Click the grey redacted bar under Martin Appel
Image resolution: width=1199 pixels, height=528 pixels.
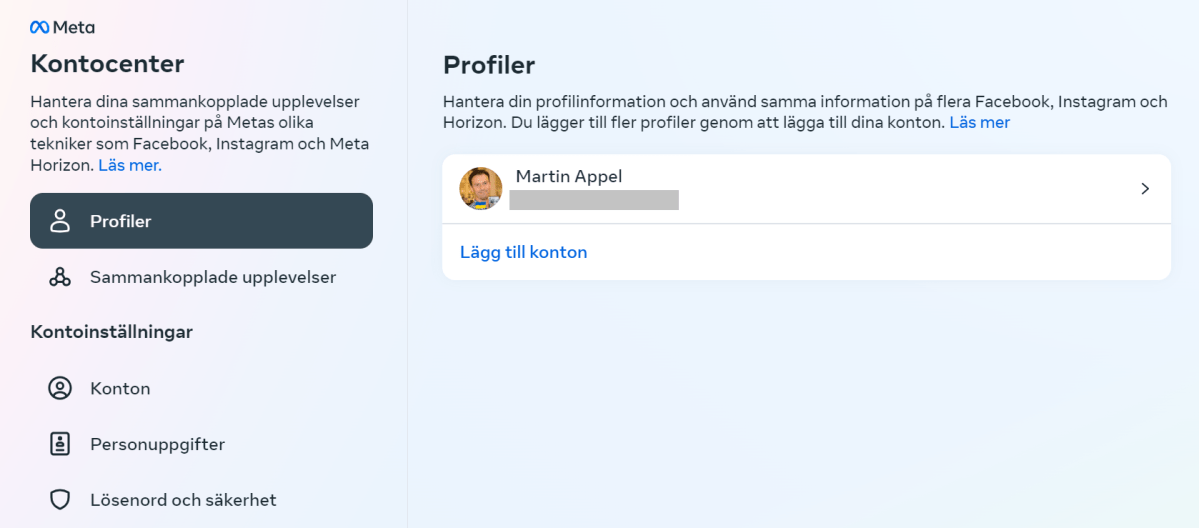(x=594, y=200)
